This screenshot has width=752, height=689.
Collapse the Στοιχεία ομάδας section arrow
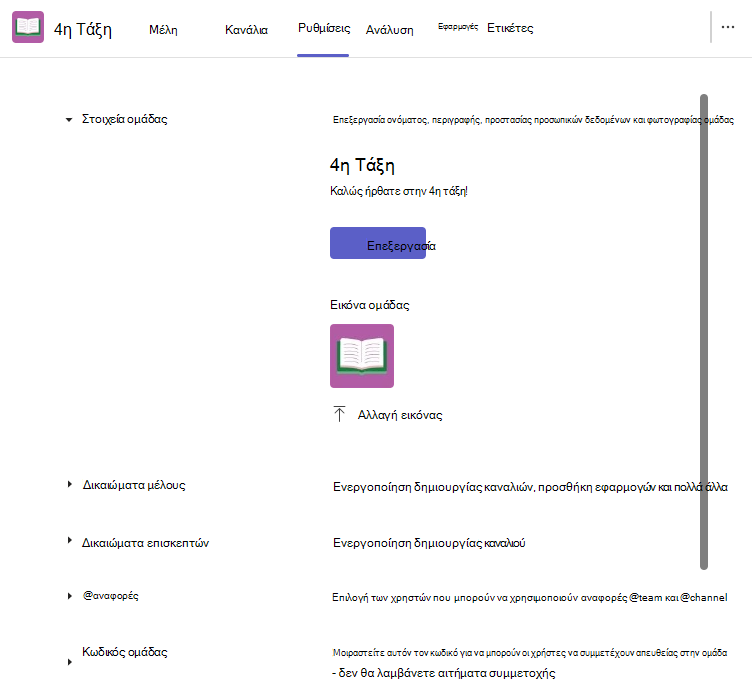(x=69, y=119)
